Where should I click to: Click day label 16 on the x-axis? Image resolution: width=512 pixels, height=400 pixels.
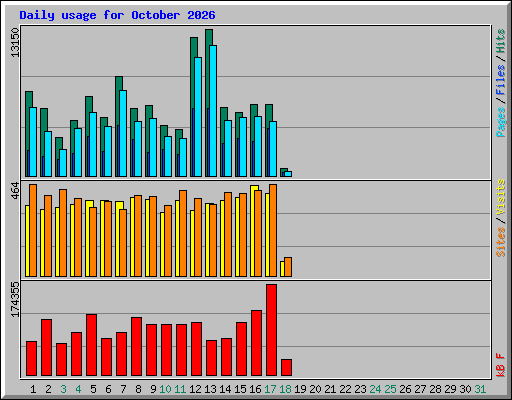[x=255, y=389]
